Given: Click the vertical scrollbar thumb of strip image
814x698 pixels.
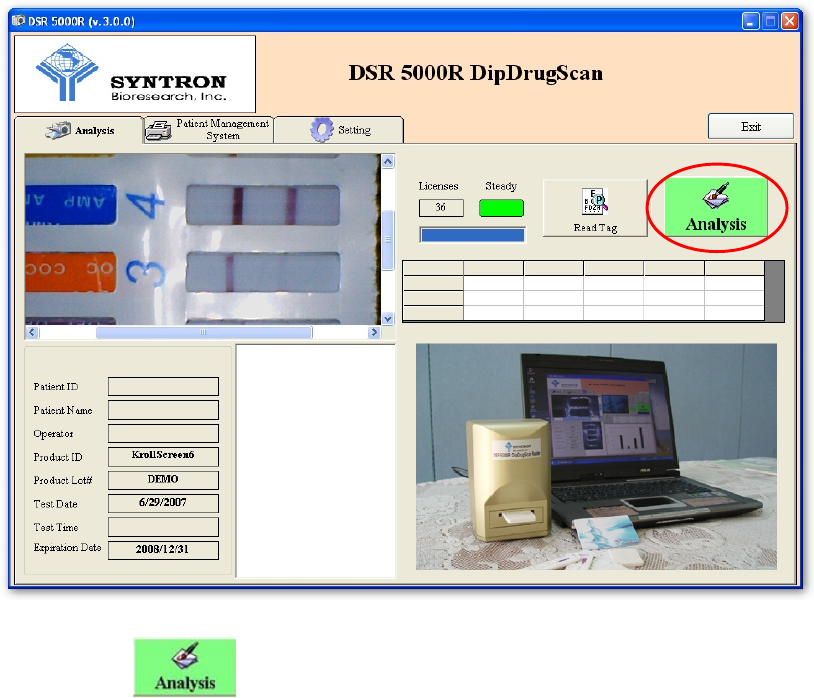Looking at the screenshot, I should pyautogui.click(x=388, y=240).
